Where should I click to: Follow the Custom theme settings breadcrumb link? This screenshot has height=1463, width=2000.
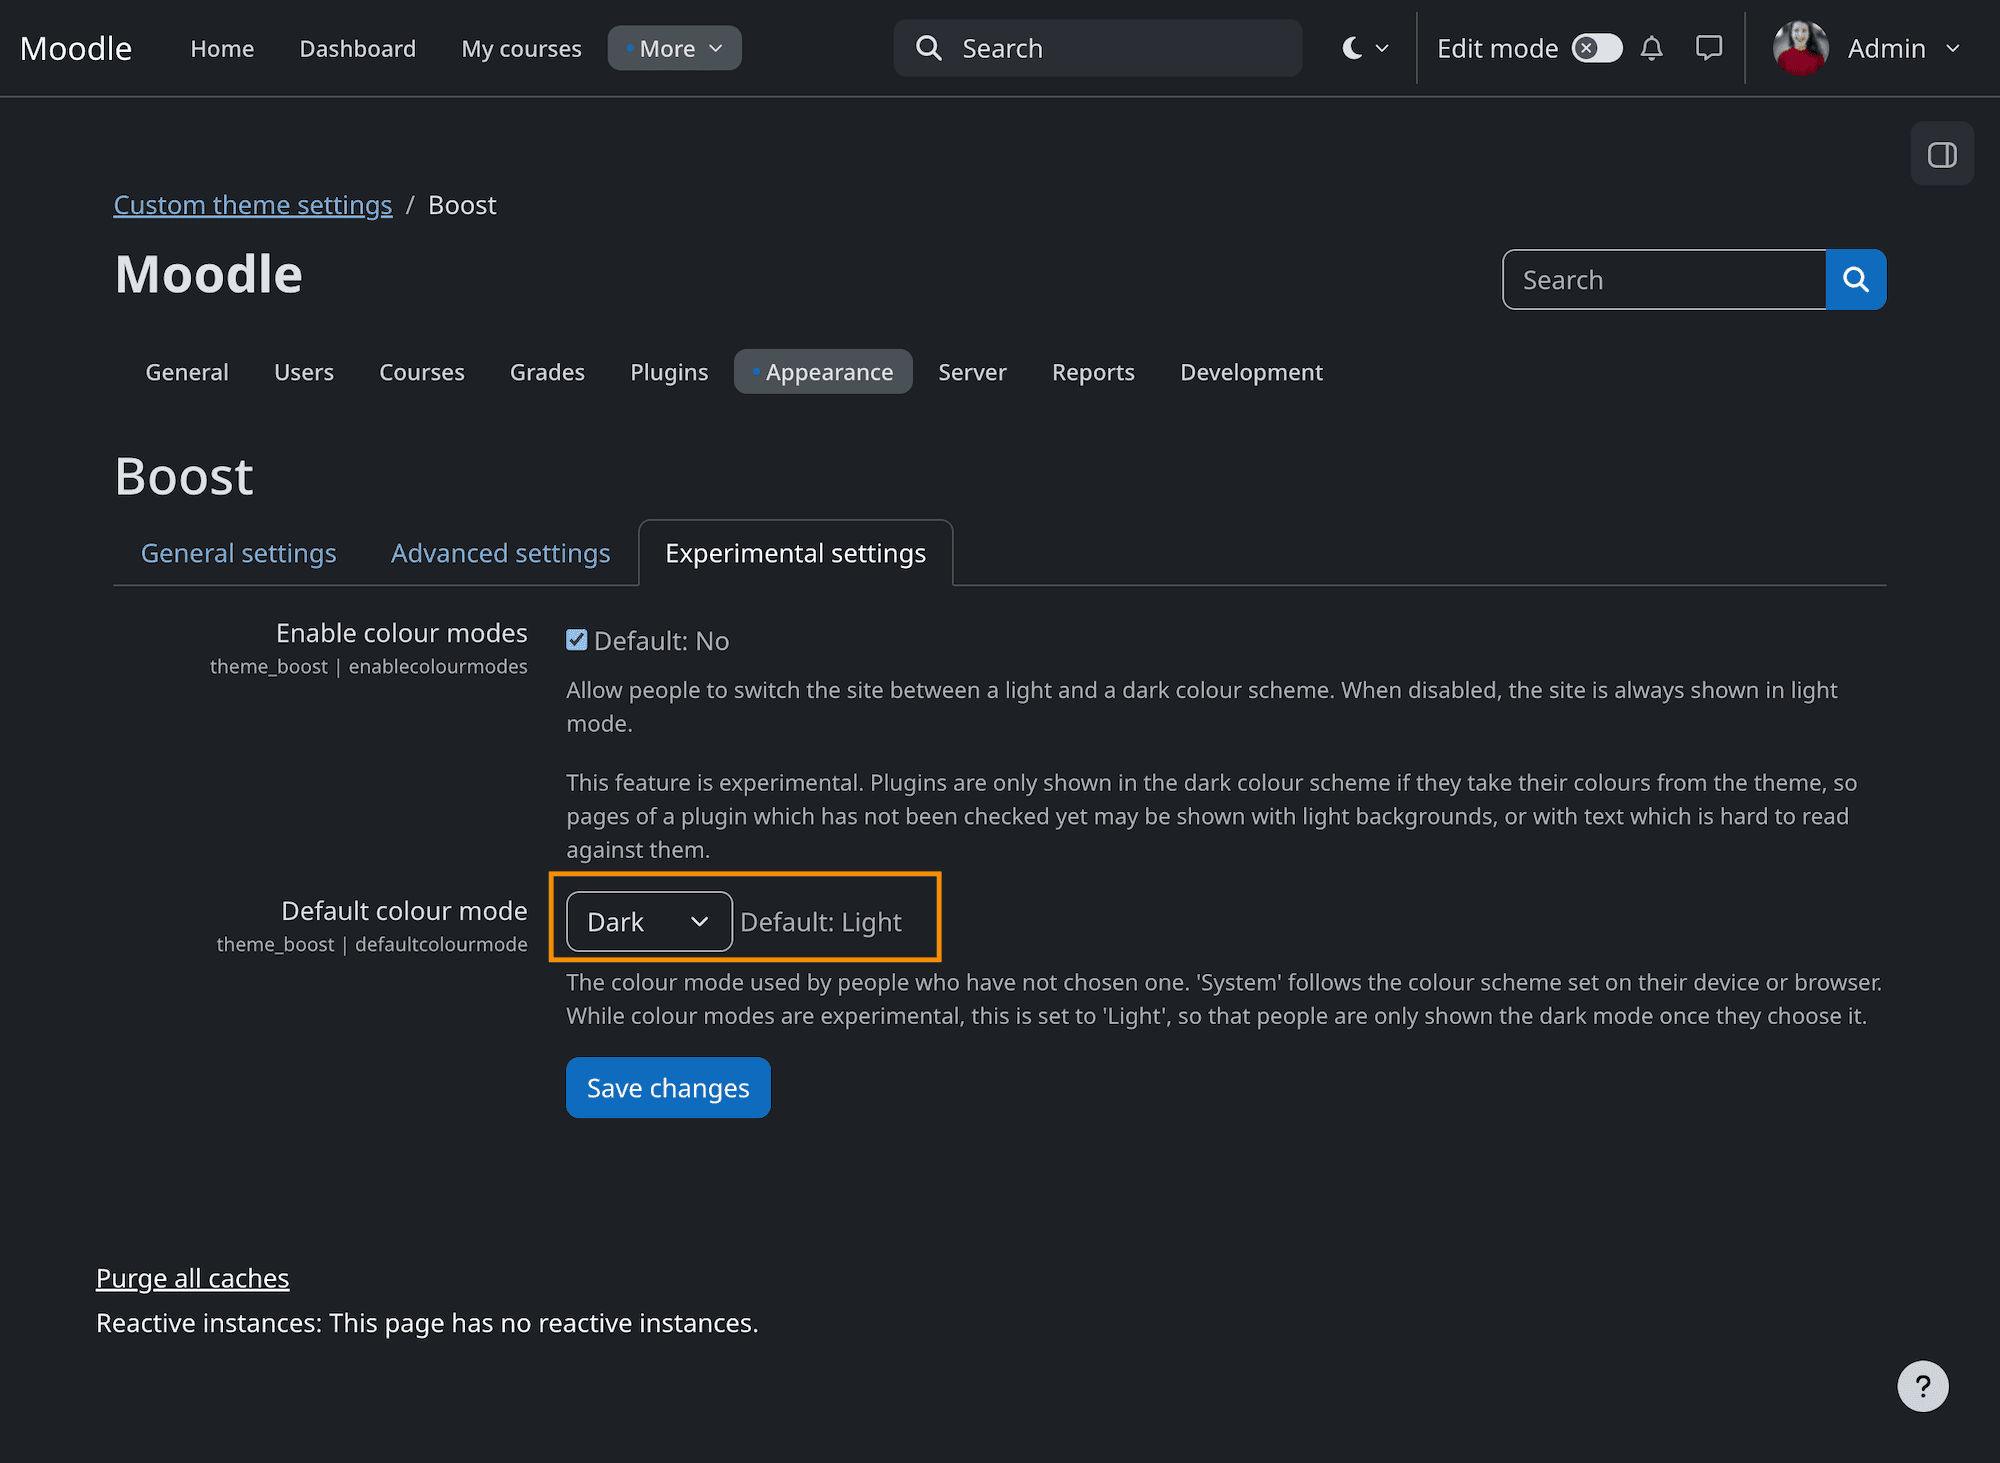[253, 205]
